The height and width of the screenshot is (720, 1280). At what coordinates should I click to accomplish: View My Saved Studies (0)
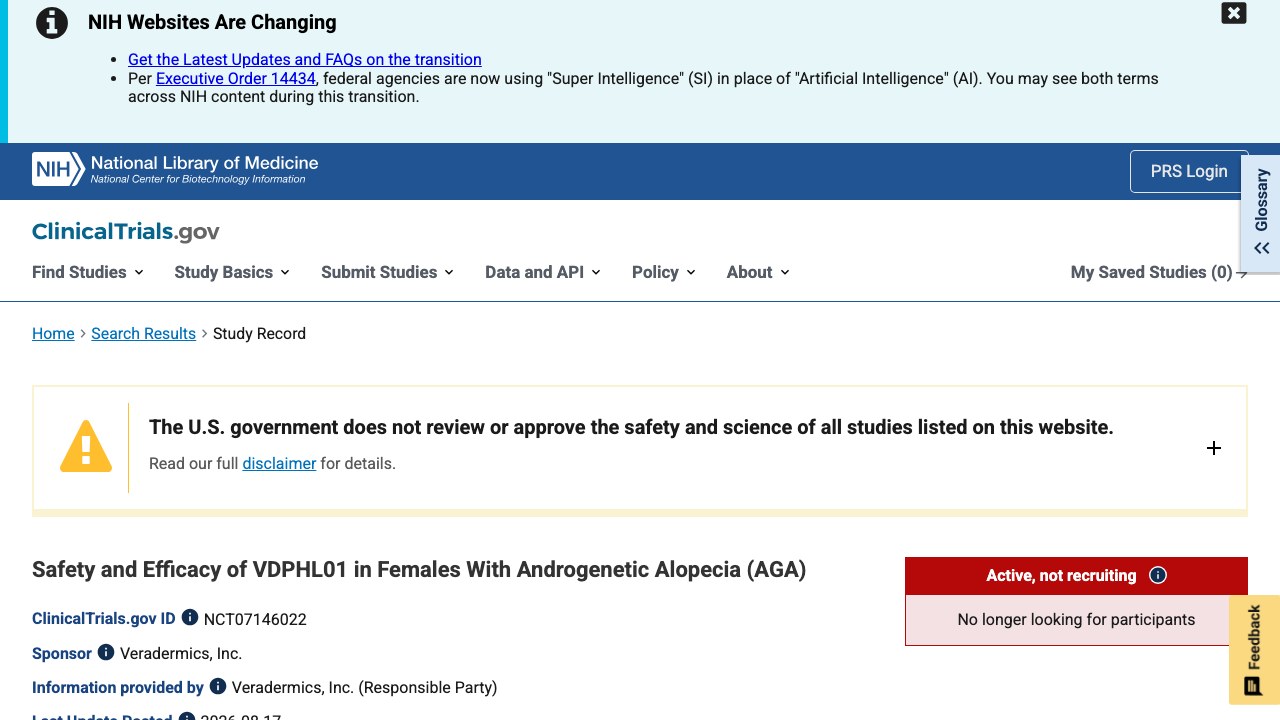tap(1159, 272)
